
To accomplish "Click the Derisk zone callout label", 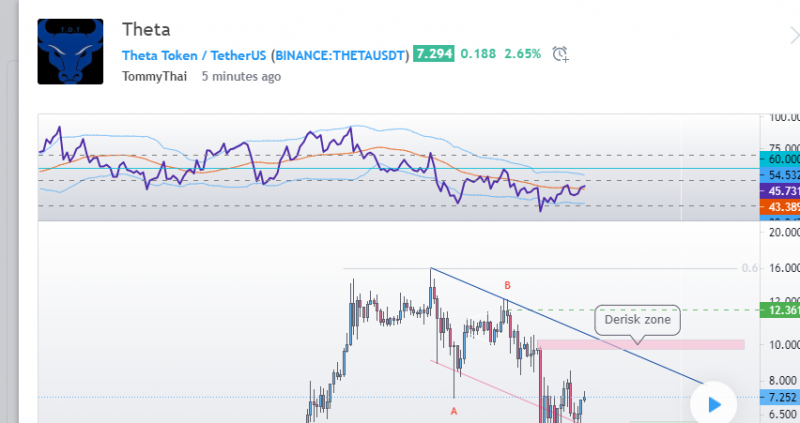I will coord(636,322).
